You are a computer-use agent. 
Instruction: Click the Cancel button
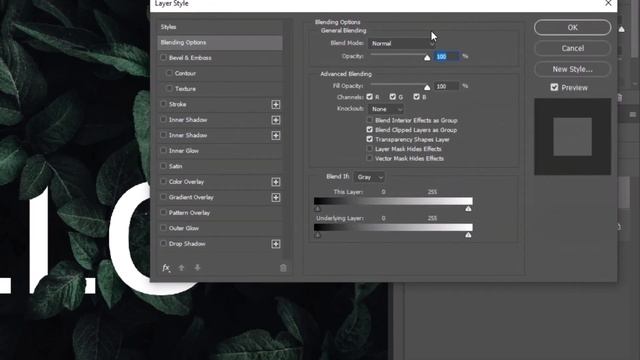point(572,48)
